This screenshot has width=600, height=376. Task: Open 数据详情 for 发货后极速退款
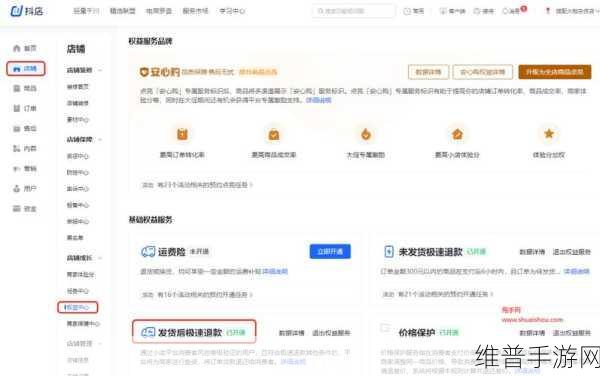[x=292, y=333]
